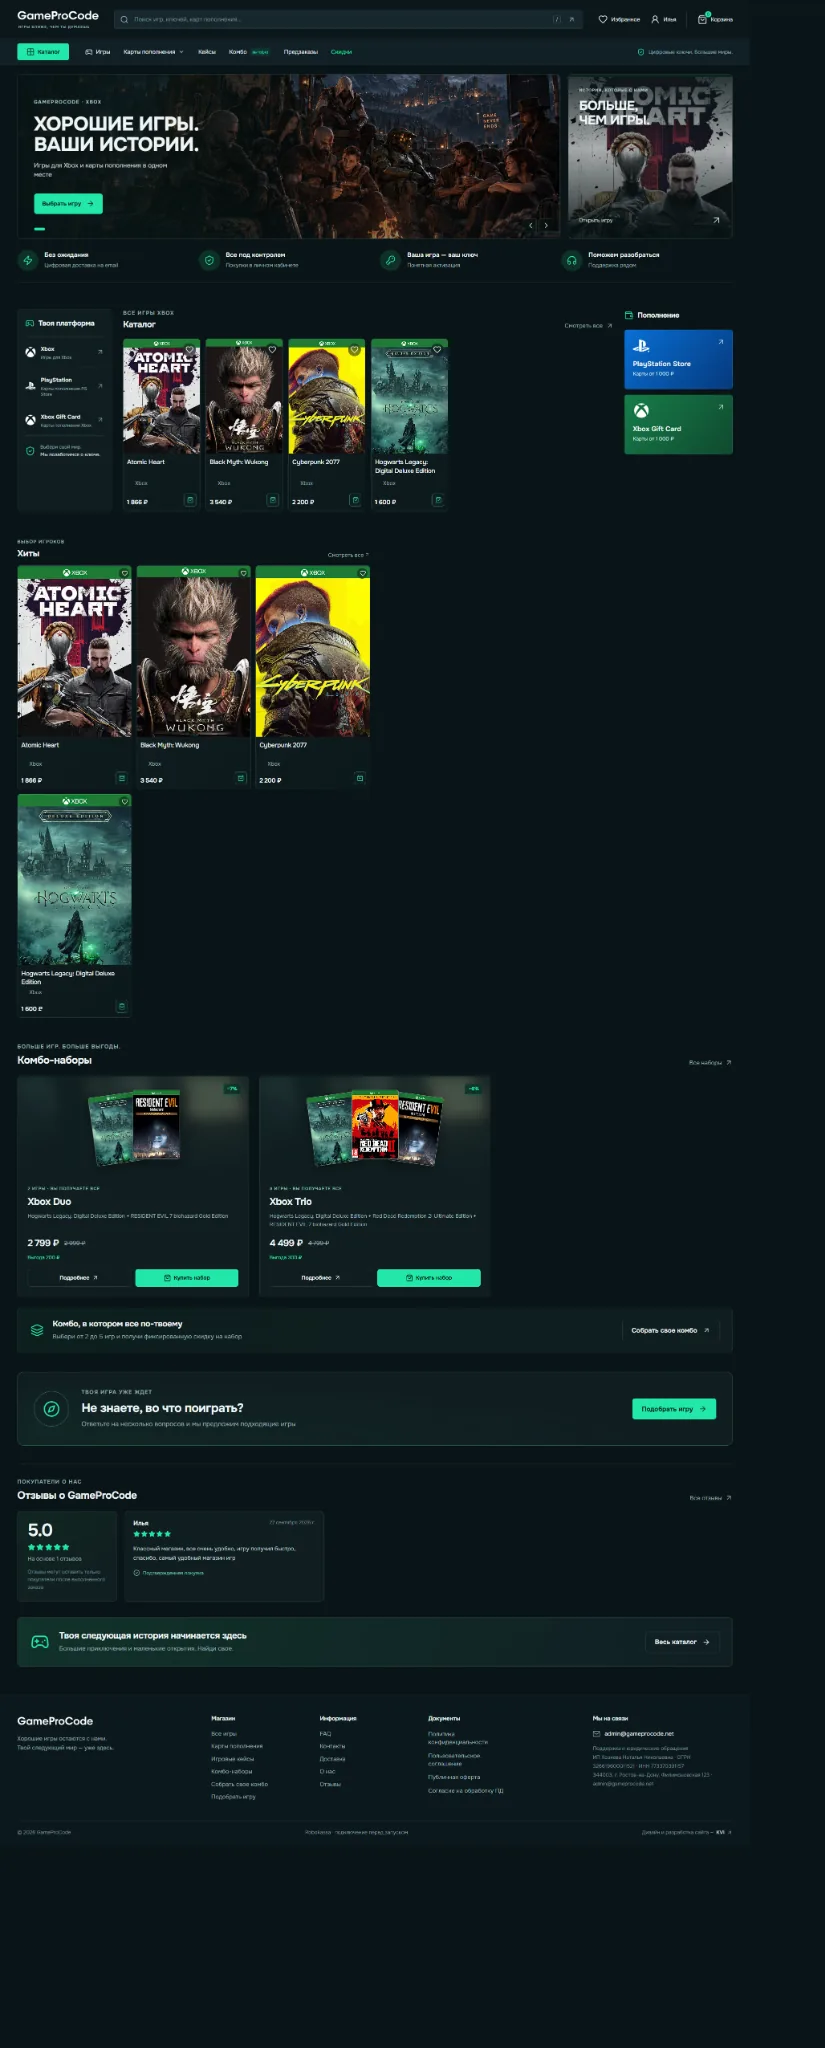
Task: Open the Избранное favorites heart icon in header
Action: click(618, 19)
